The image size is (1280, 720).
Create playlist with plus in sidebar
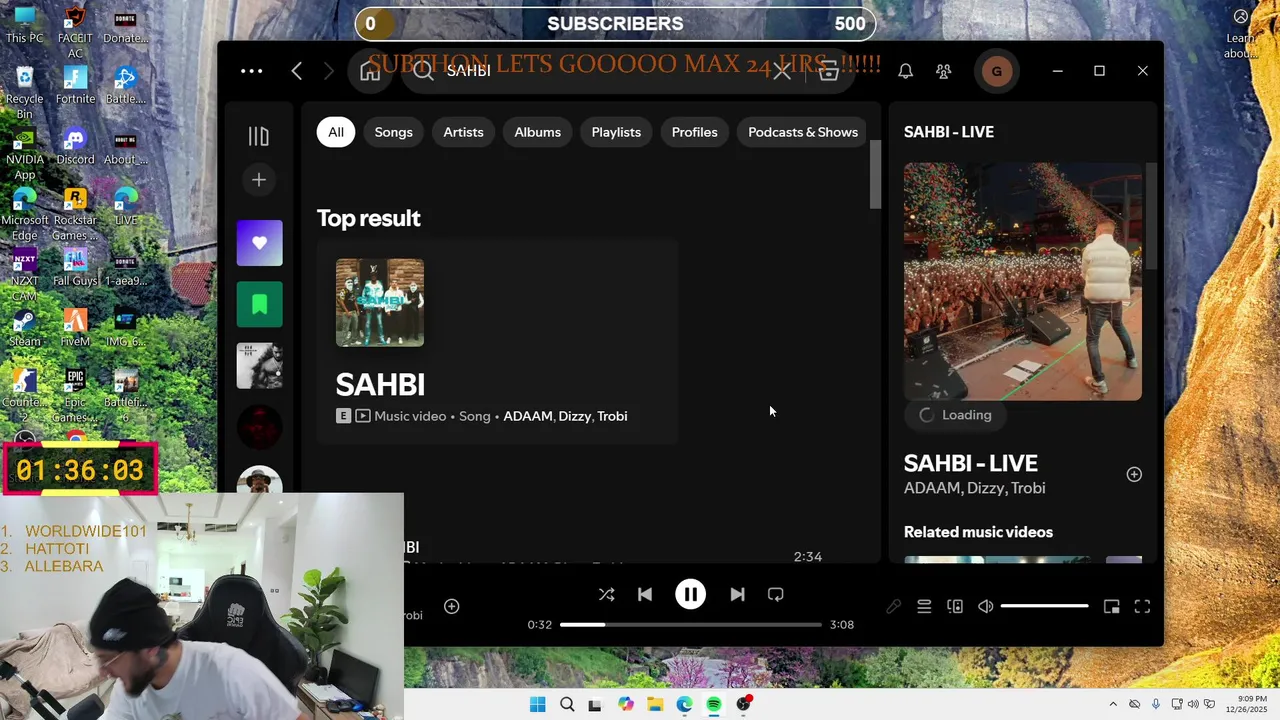click(x=259, y=180)
